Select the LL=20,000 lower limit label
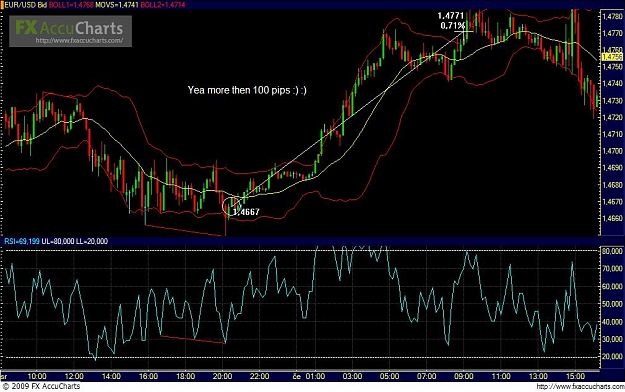 click(92, 241)
